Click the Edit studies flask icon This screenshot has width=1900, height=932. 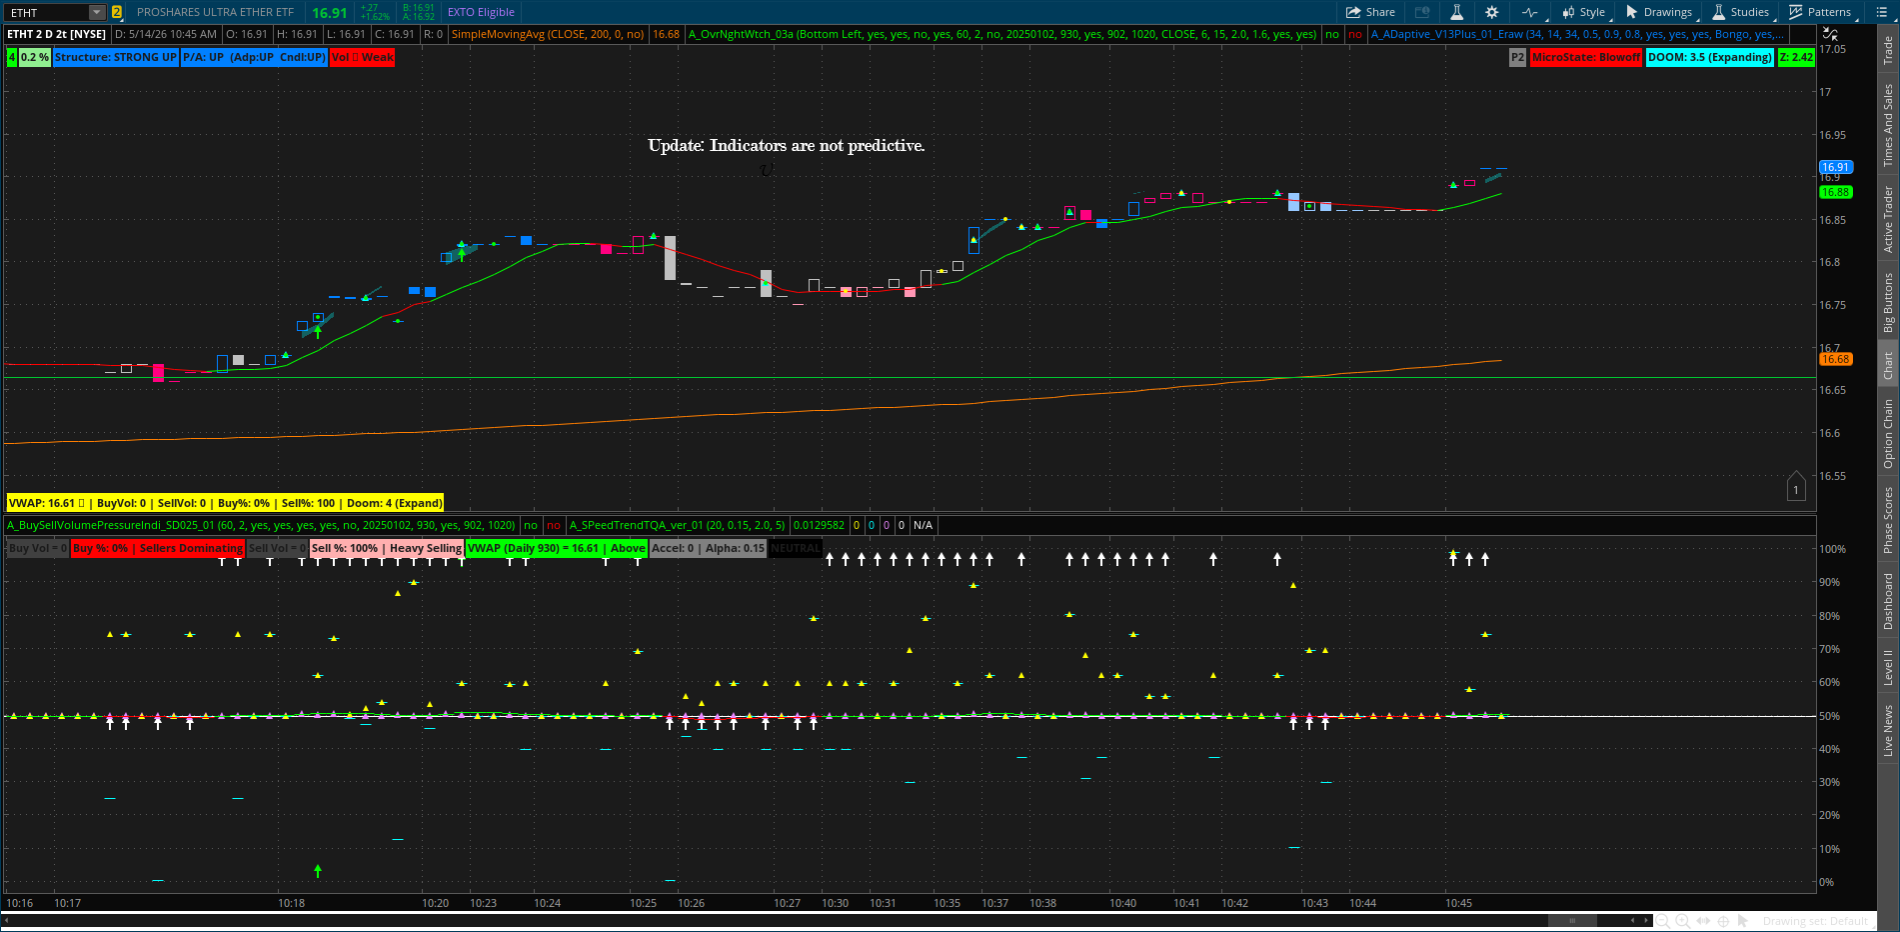[x=1456, y=12]
